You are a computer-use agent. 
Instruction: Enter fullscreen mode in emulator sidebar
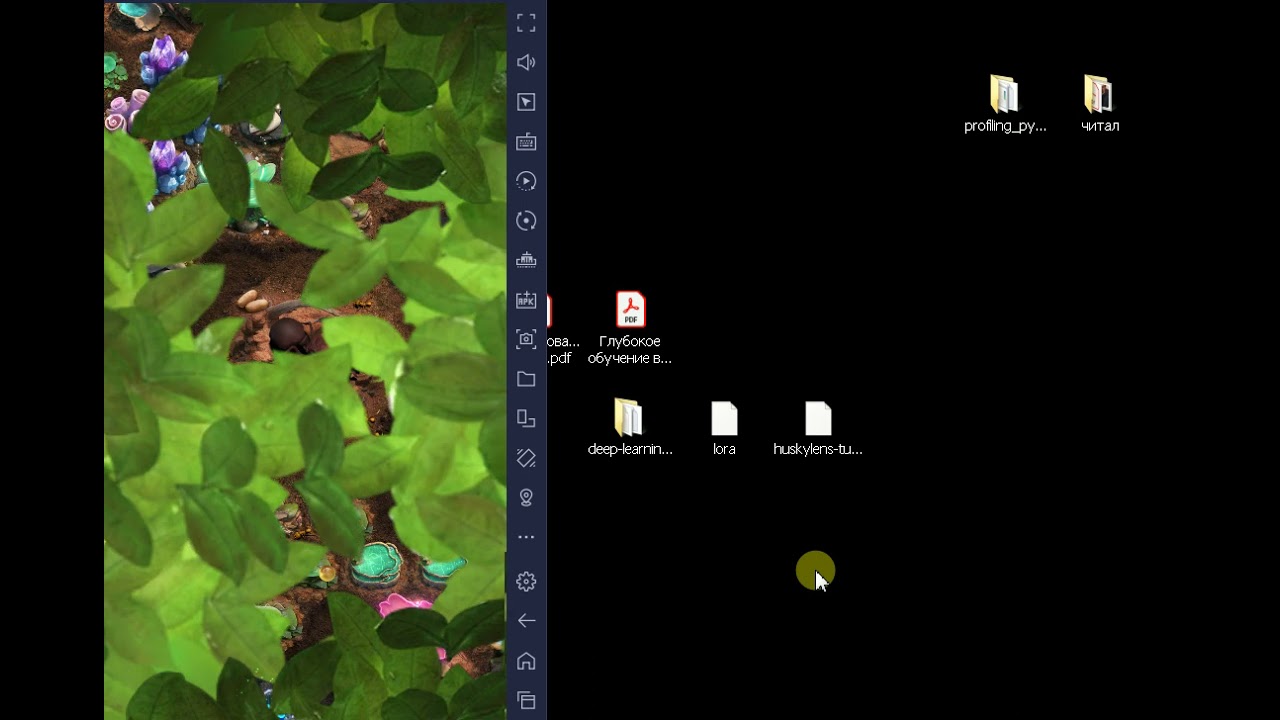click(x=526, y=23)
